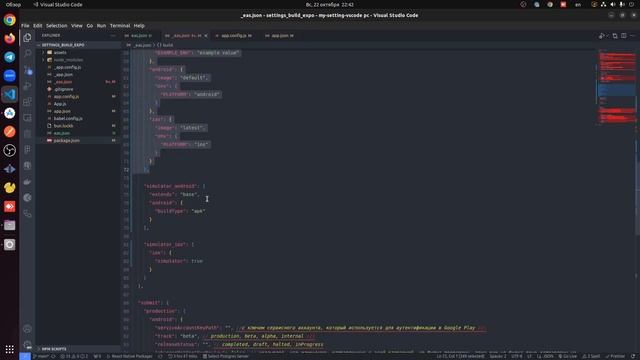This screenshot has height=360, width=640.
Task: Click errors and warnings count in the status bar
Action: (74, 356)
